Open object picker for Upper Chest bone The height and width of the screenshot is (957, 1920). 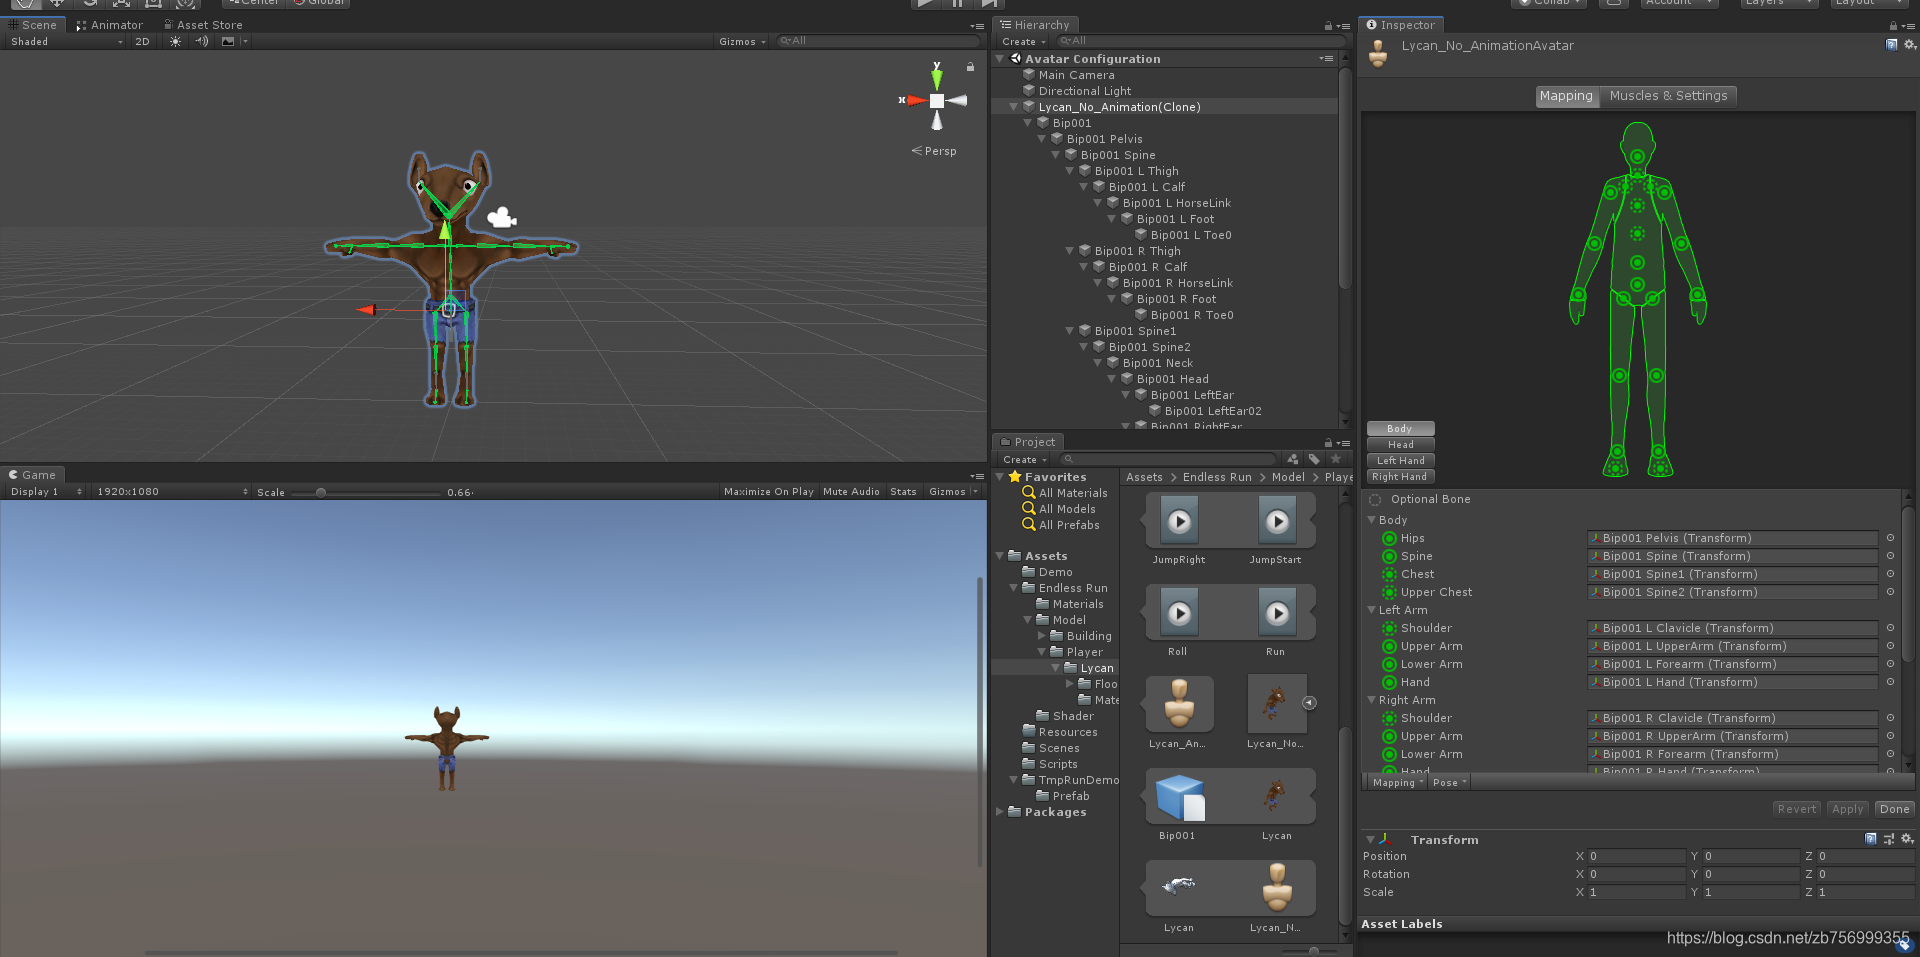pyautogui.click(x=1890, y=592)
